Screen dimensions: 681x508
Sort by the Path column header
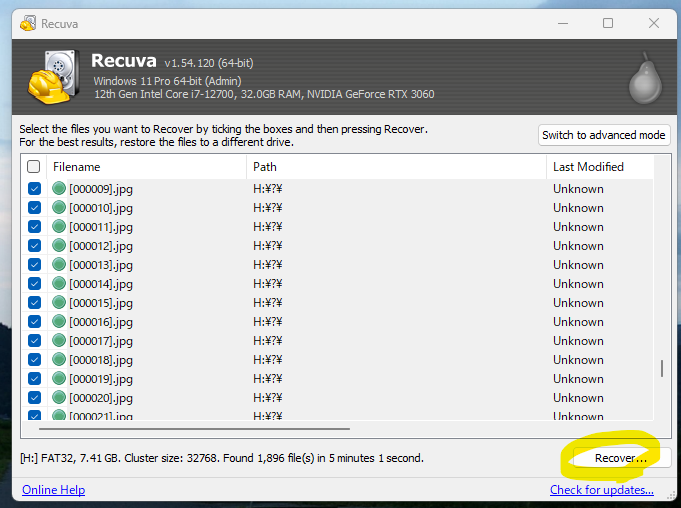(396, 167)
